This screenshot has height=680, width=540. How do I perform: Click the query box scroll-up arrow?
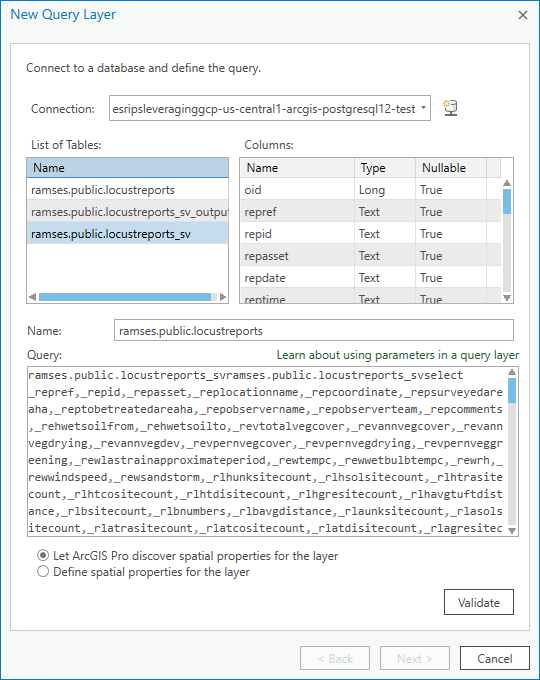512,373
